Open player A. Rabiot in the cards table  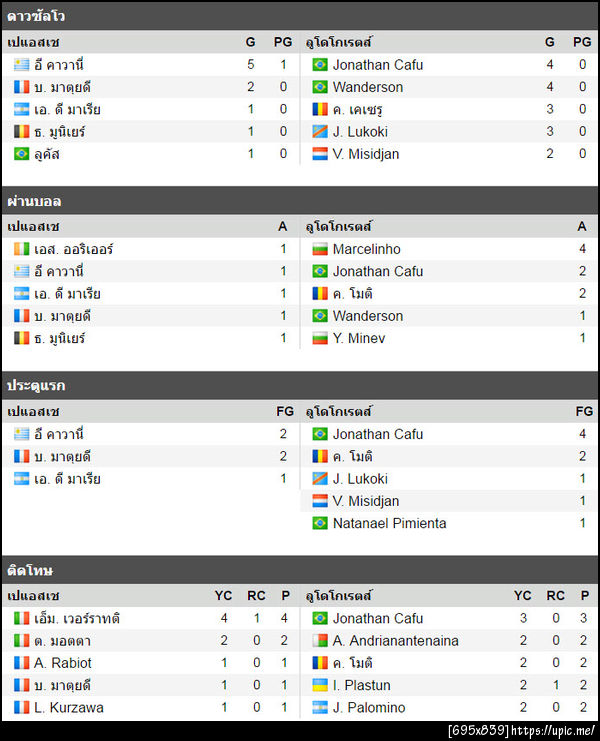63,663
